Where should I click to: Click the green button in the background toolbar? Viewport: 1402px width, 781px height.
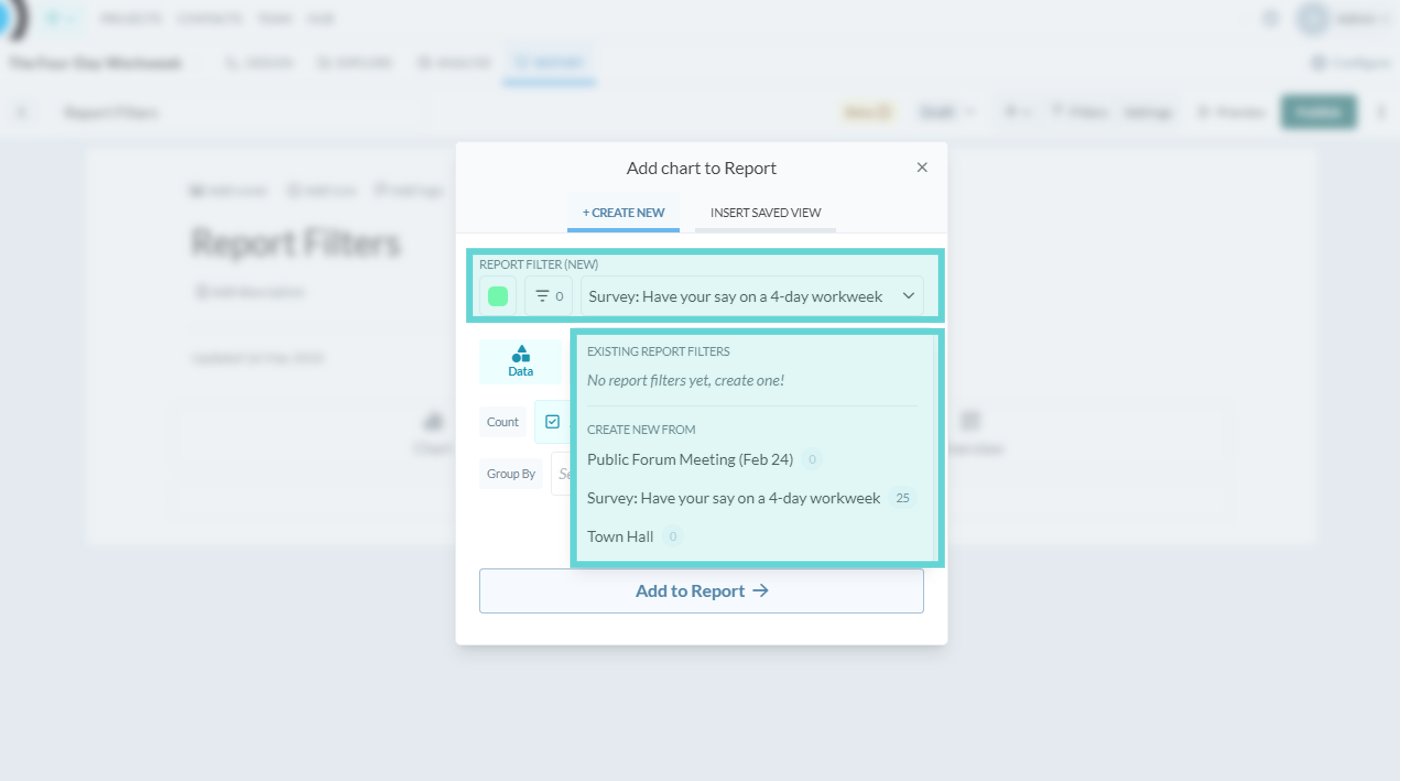click(x=1318, y=112)
